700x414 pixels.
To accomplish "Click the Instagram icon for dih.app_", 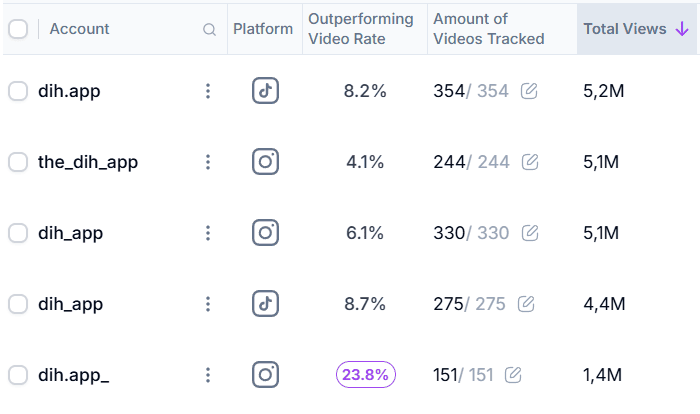I will (265, 375).
